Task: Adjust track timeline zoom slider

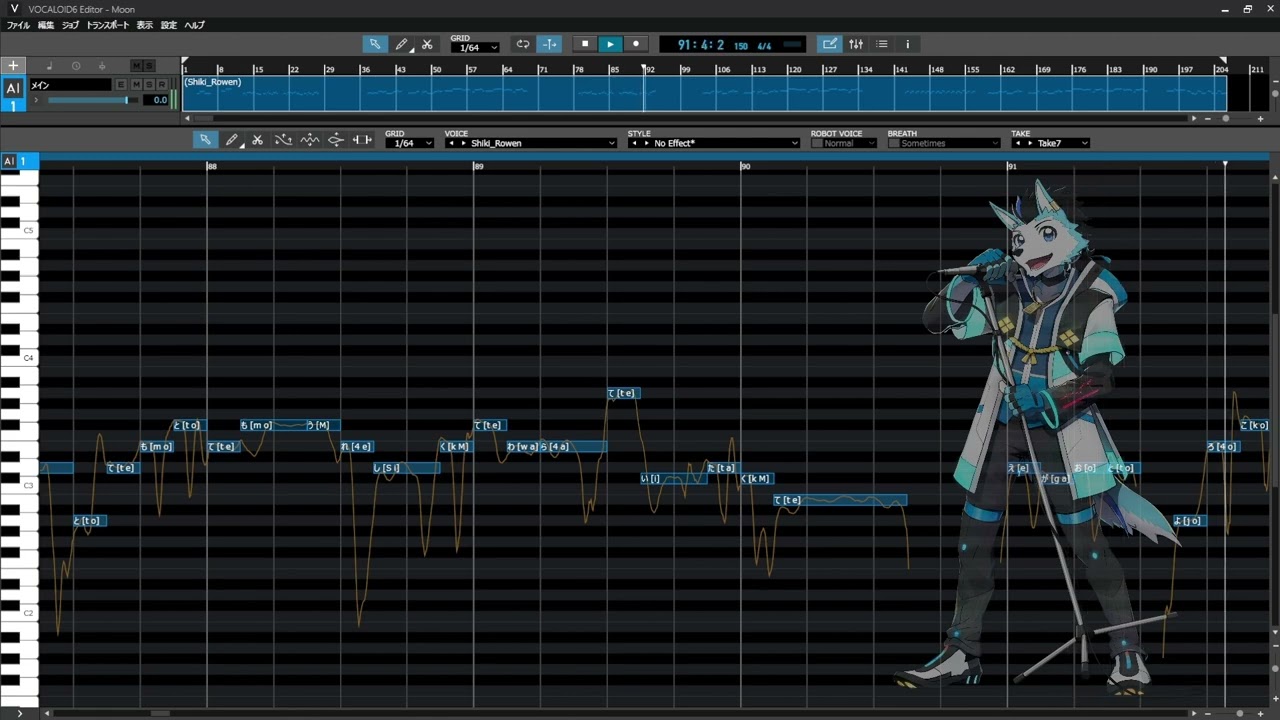Action: point(1227,118)
